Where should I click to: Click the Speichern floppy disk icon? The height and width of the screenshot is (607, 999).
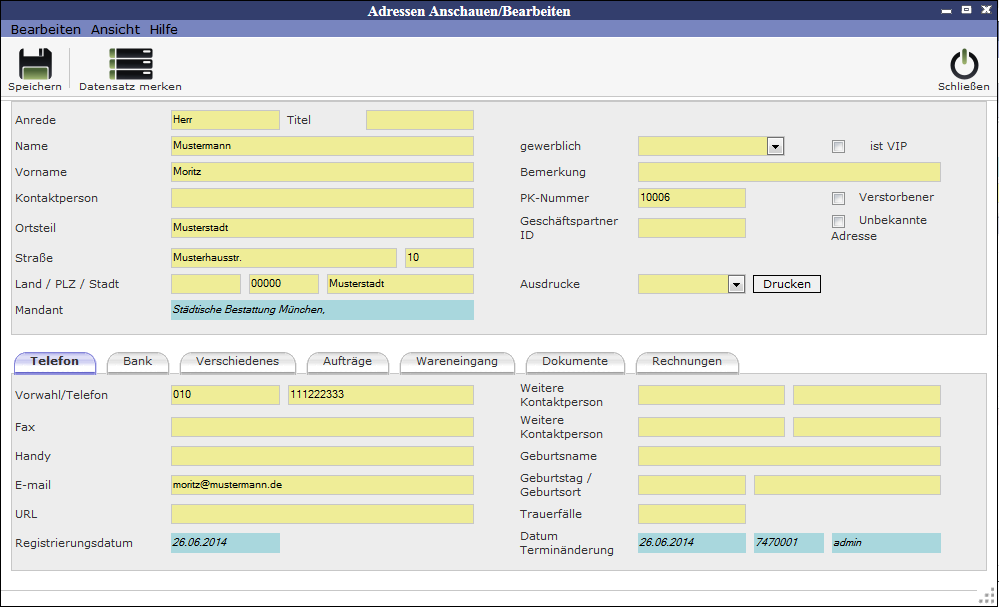(x=35, y=64)
